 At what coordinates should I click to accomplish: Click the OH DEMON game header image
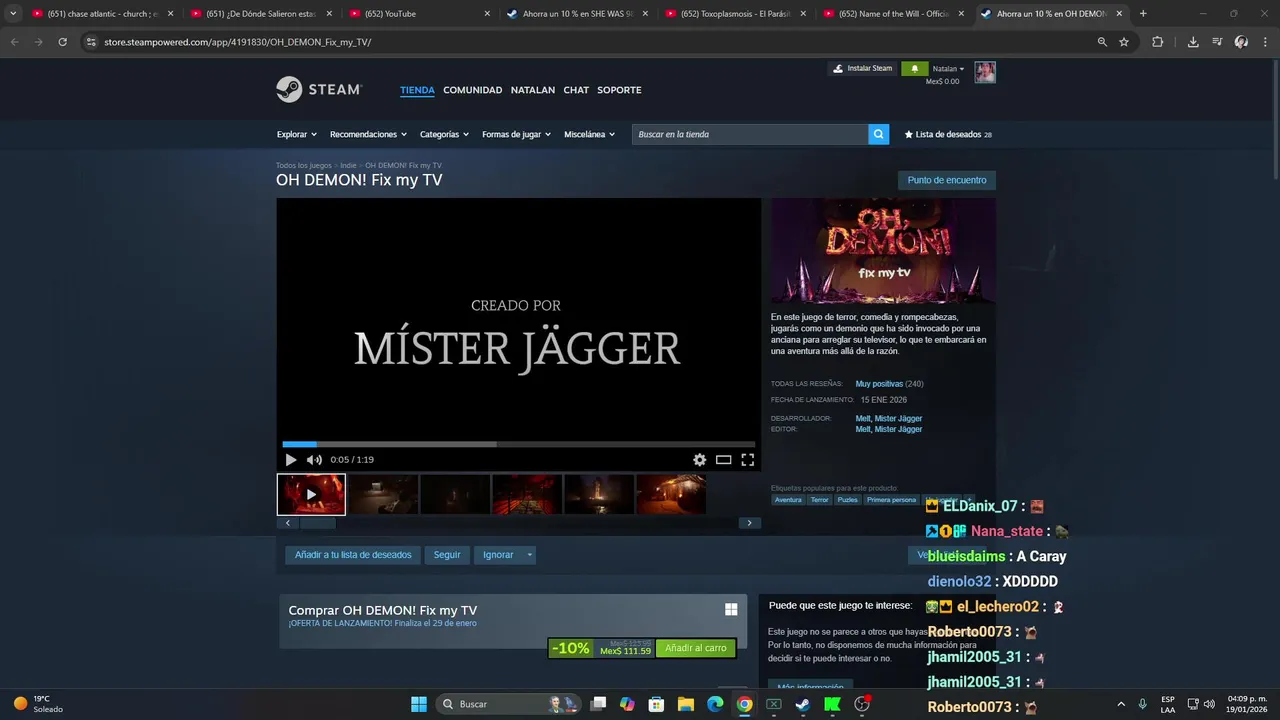click(883, 250)
